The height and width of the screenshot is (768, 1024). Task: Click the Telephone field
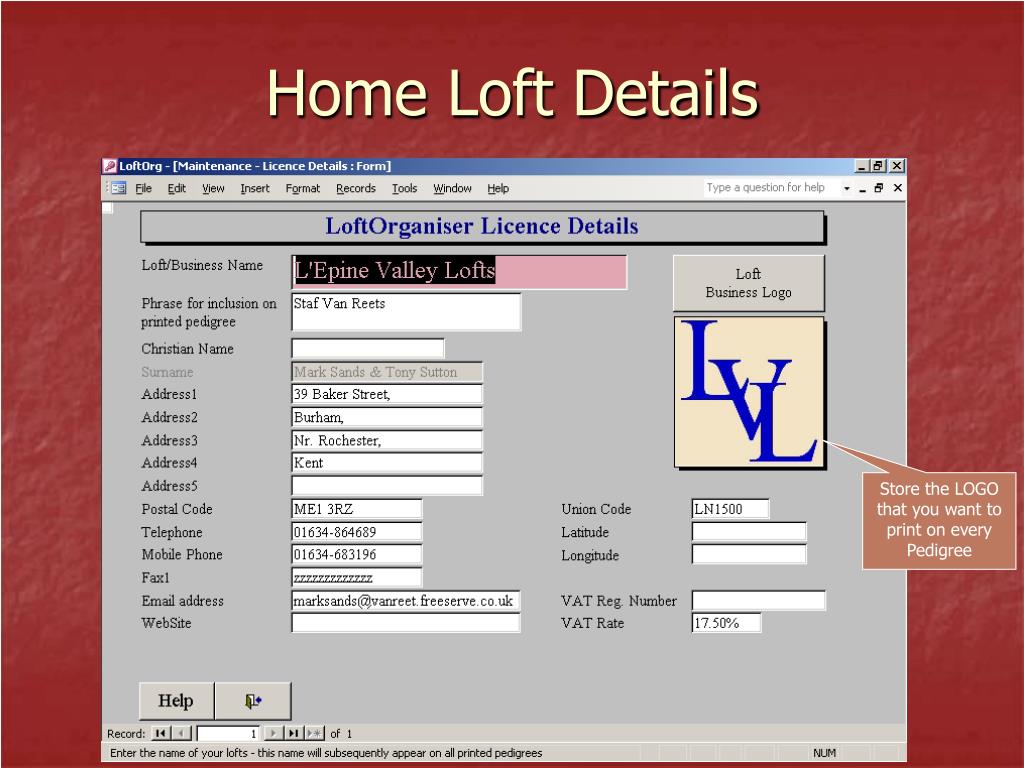tap(357, 532)
